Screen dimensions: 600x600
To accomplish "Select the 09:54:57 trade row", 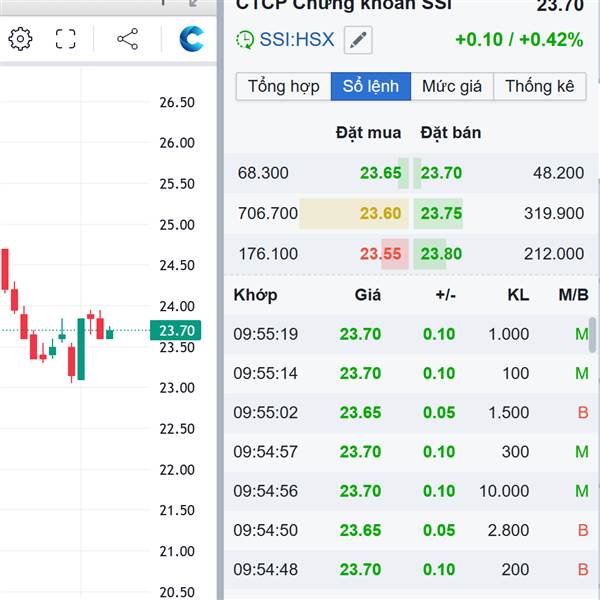I will pos(411,452).
